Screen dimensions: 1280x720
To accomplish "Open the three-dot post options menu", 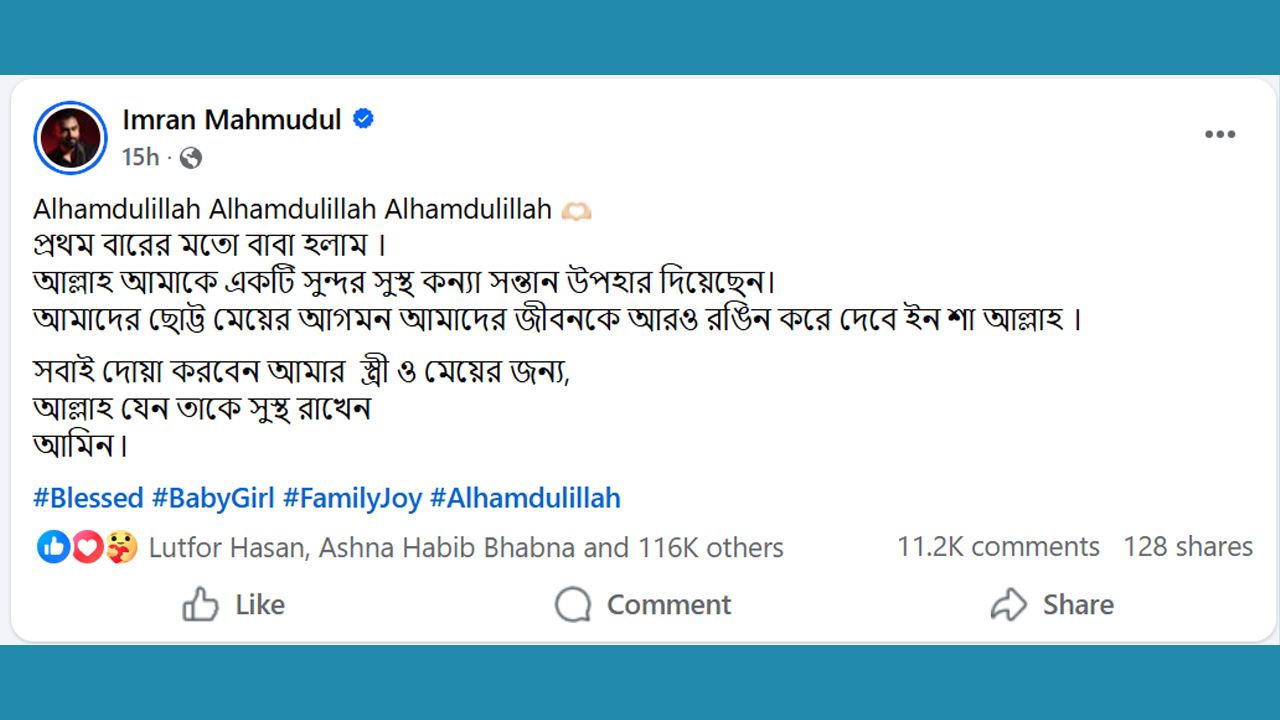I will click(x=1219, y=135).
